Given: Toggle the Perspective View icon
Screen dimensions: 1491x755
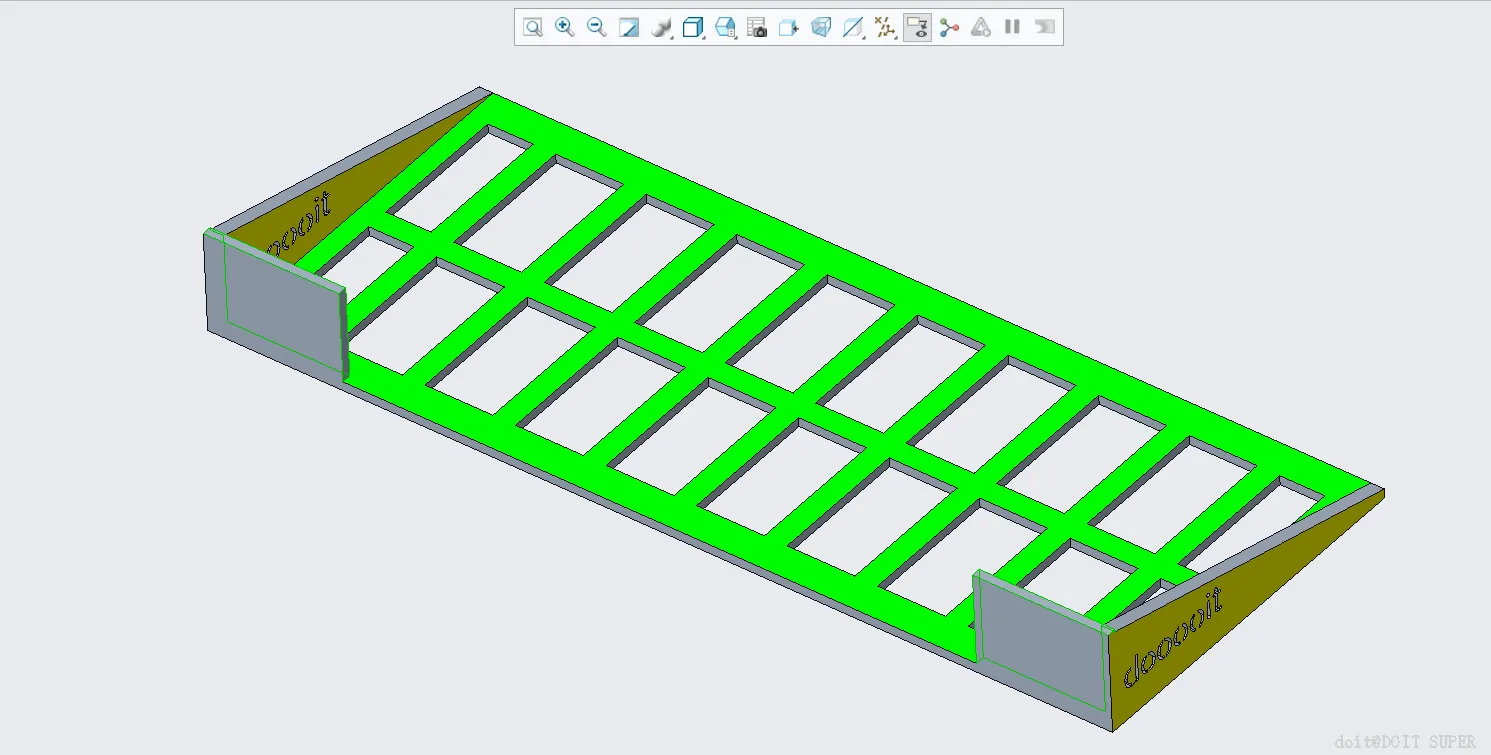Looking at the screenshot, I should [x=821, y=27].
